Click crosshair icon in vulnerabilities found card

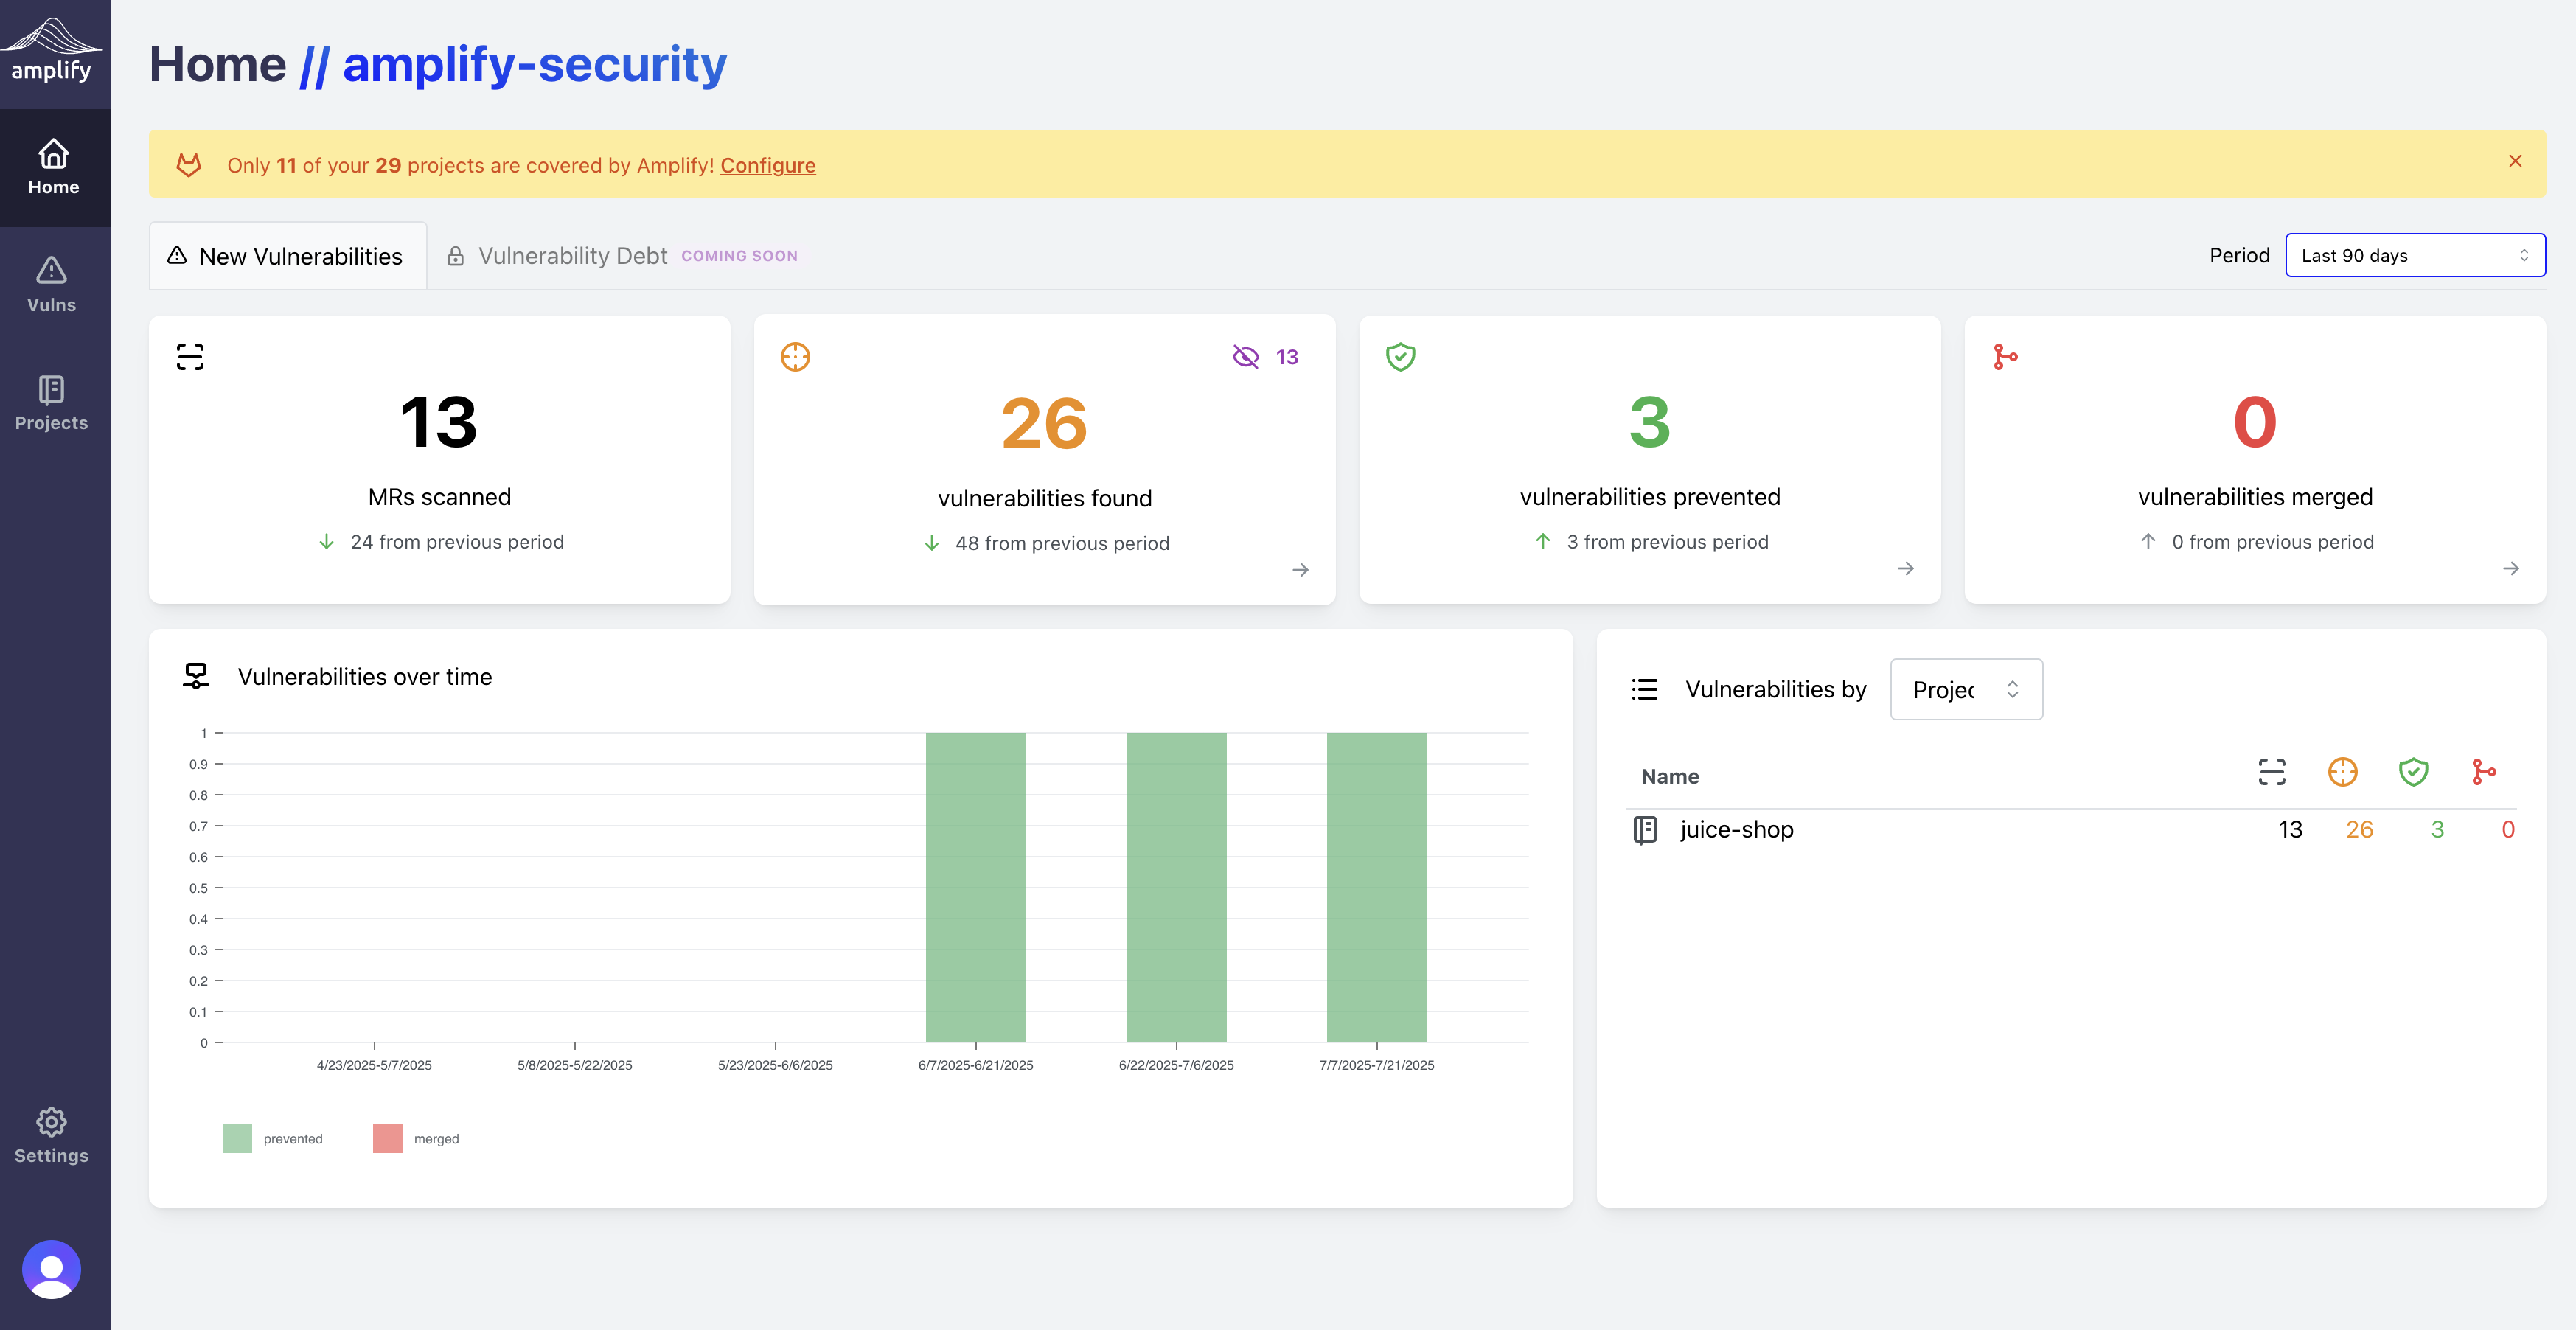click(795, 357)
